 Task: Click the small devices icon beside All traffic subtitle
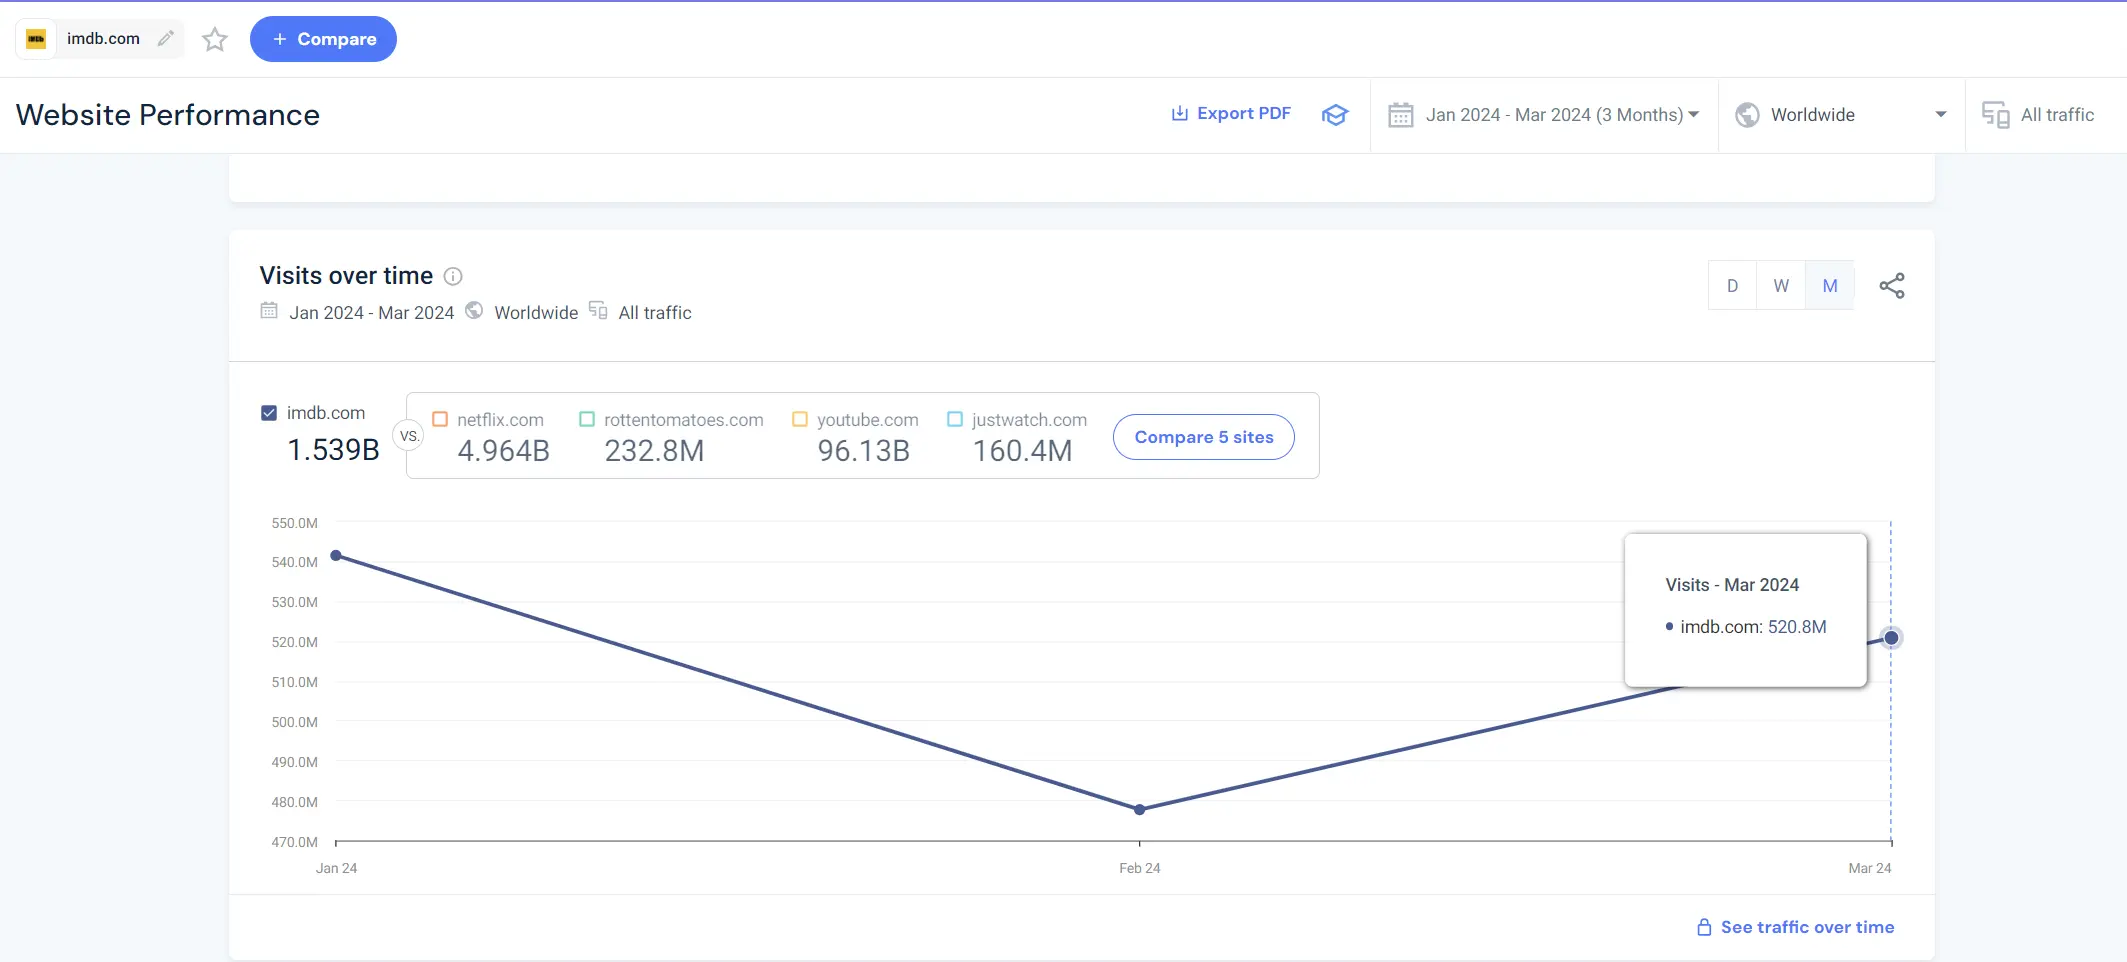[598, 310]
